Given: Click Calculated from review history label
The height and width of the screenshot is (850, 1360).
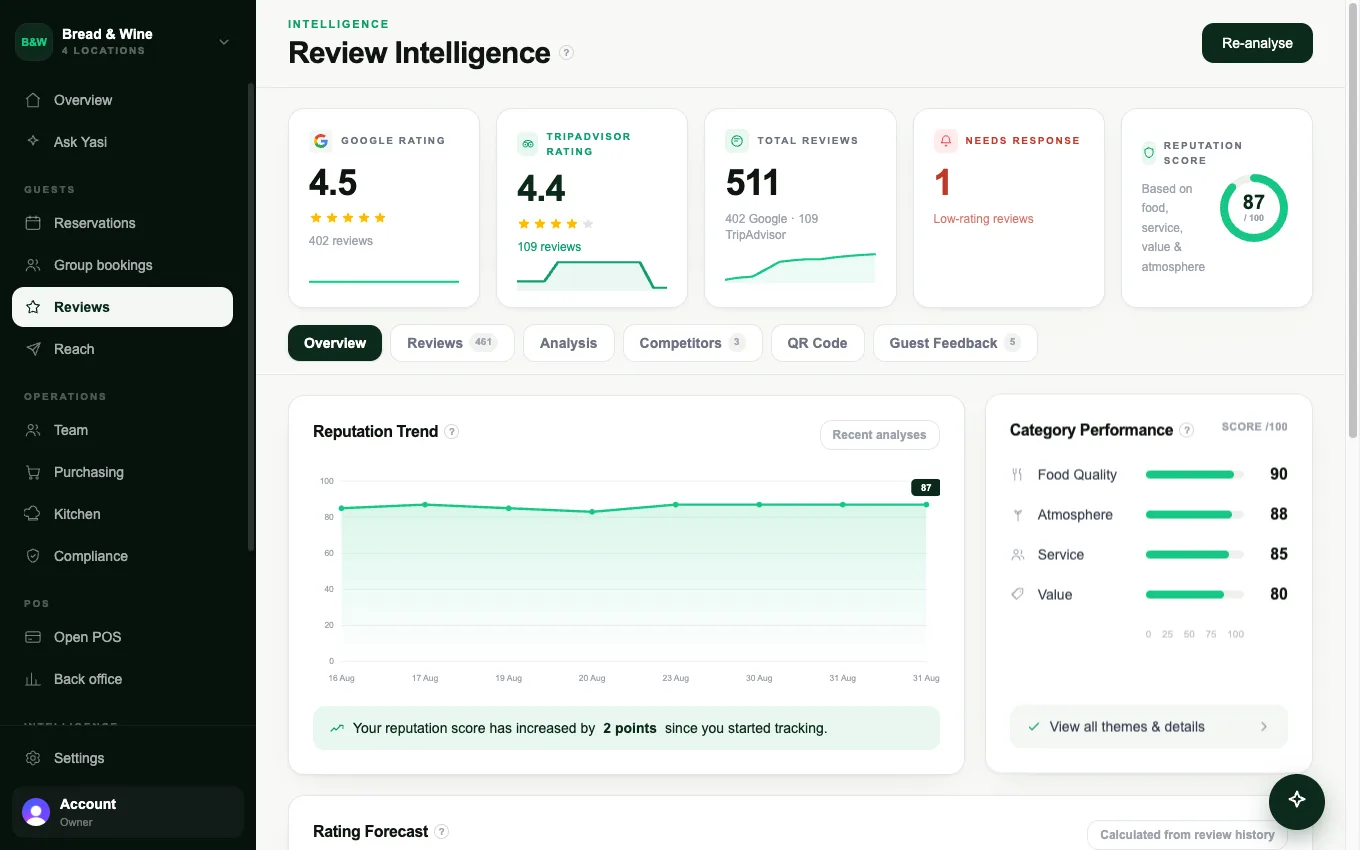Looking at the screenshot, I should (1187, 835).
